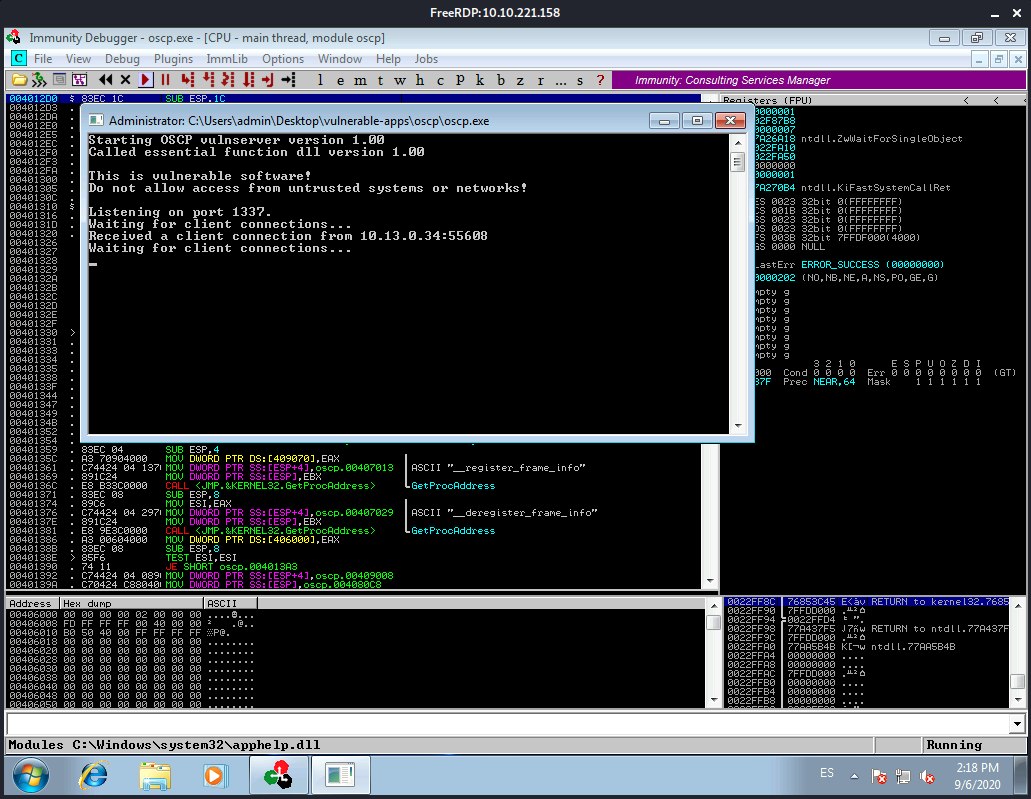Show CPU window with c button

[x=440, y=80]
